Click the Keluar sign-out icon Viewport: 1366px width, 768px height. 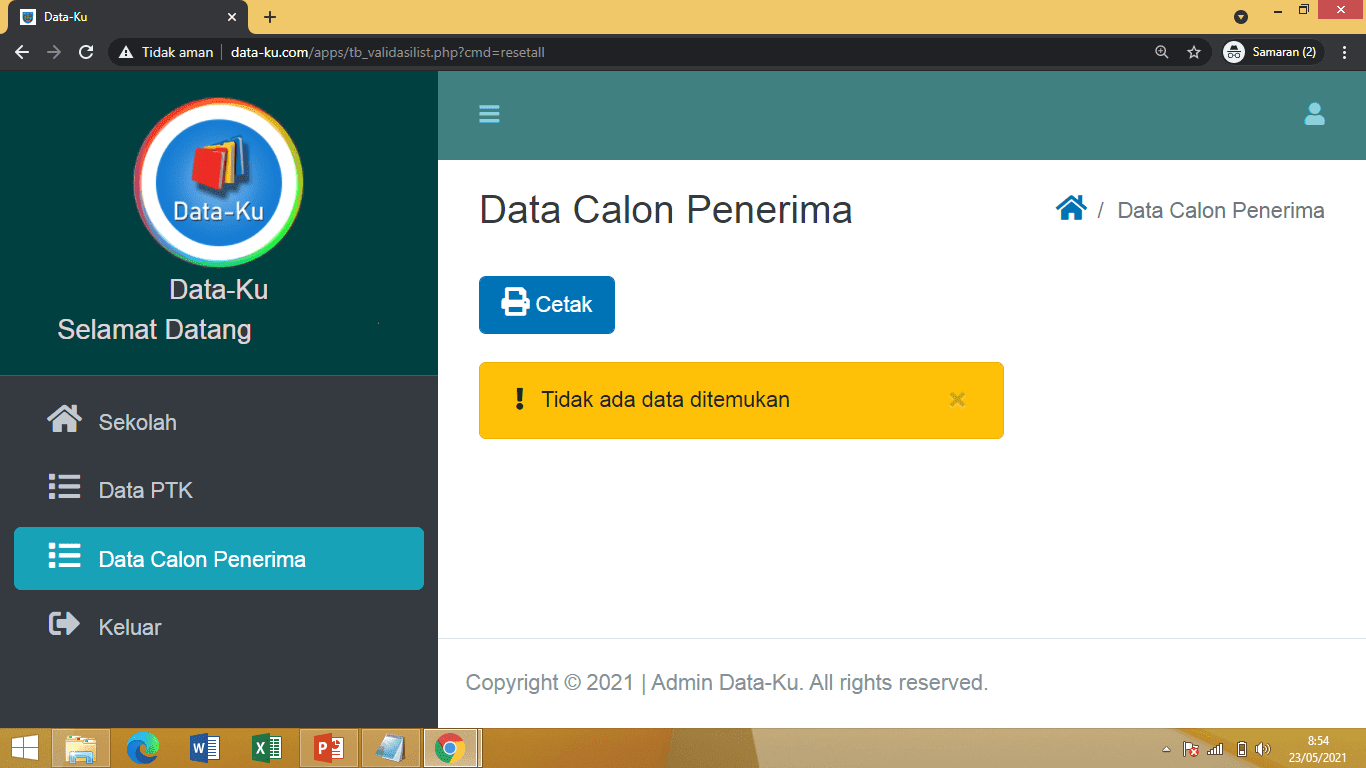(63, 624)
